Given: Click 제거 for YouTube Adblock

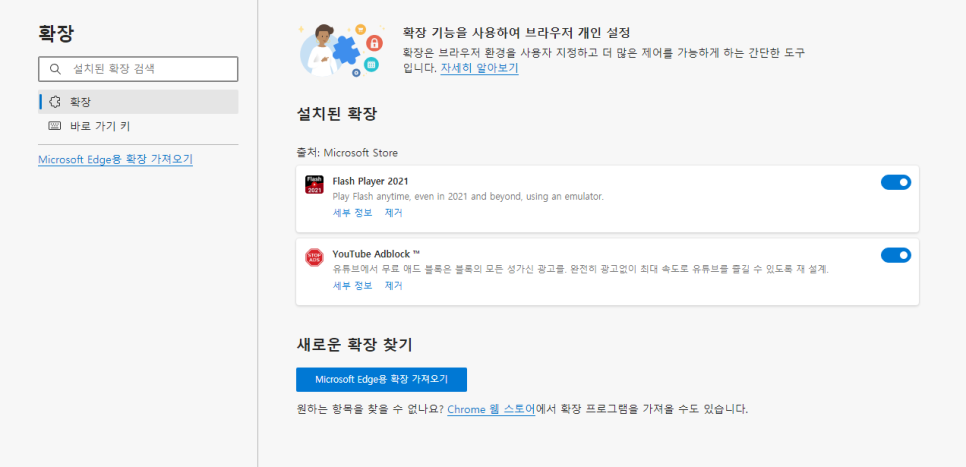Looking at the screenshot, I should pyautogui.click(x=394, y=285).
